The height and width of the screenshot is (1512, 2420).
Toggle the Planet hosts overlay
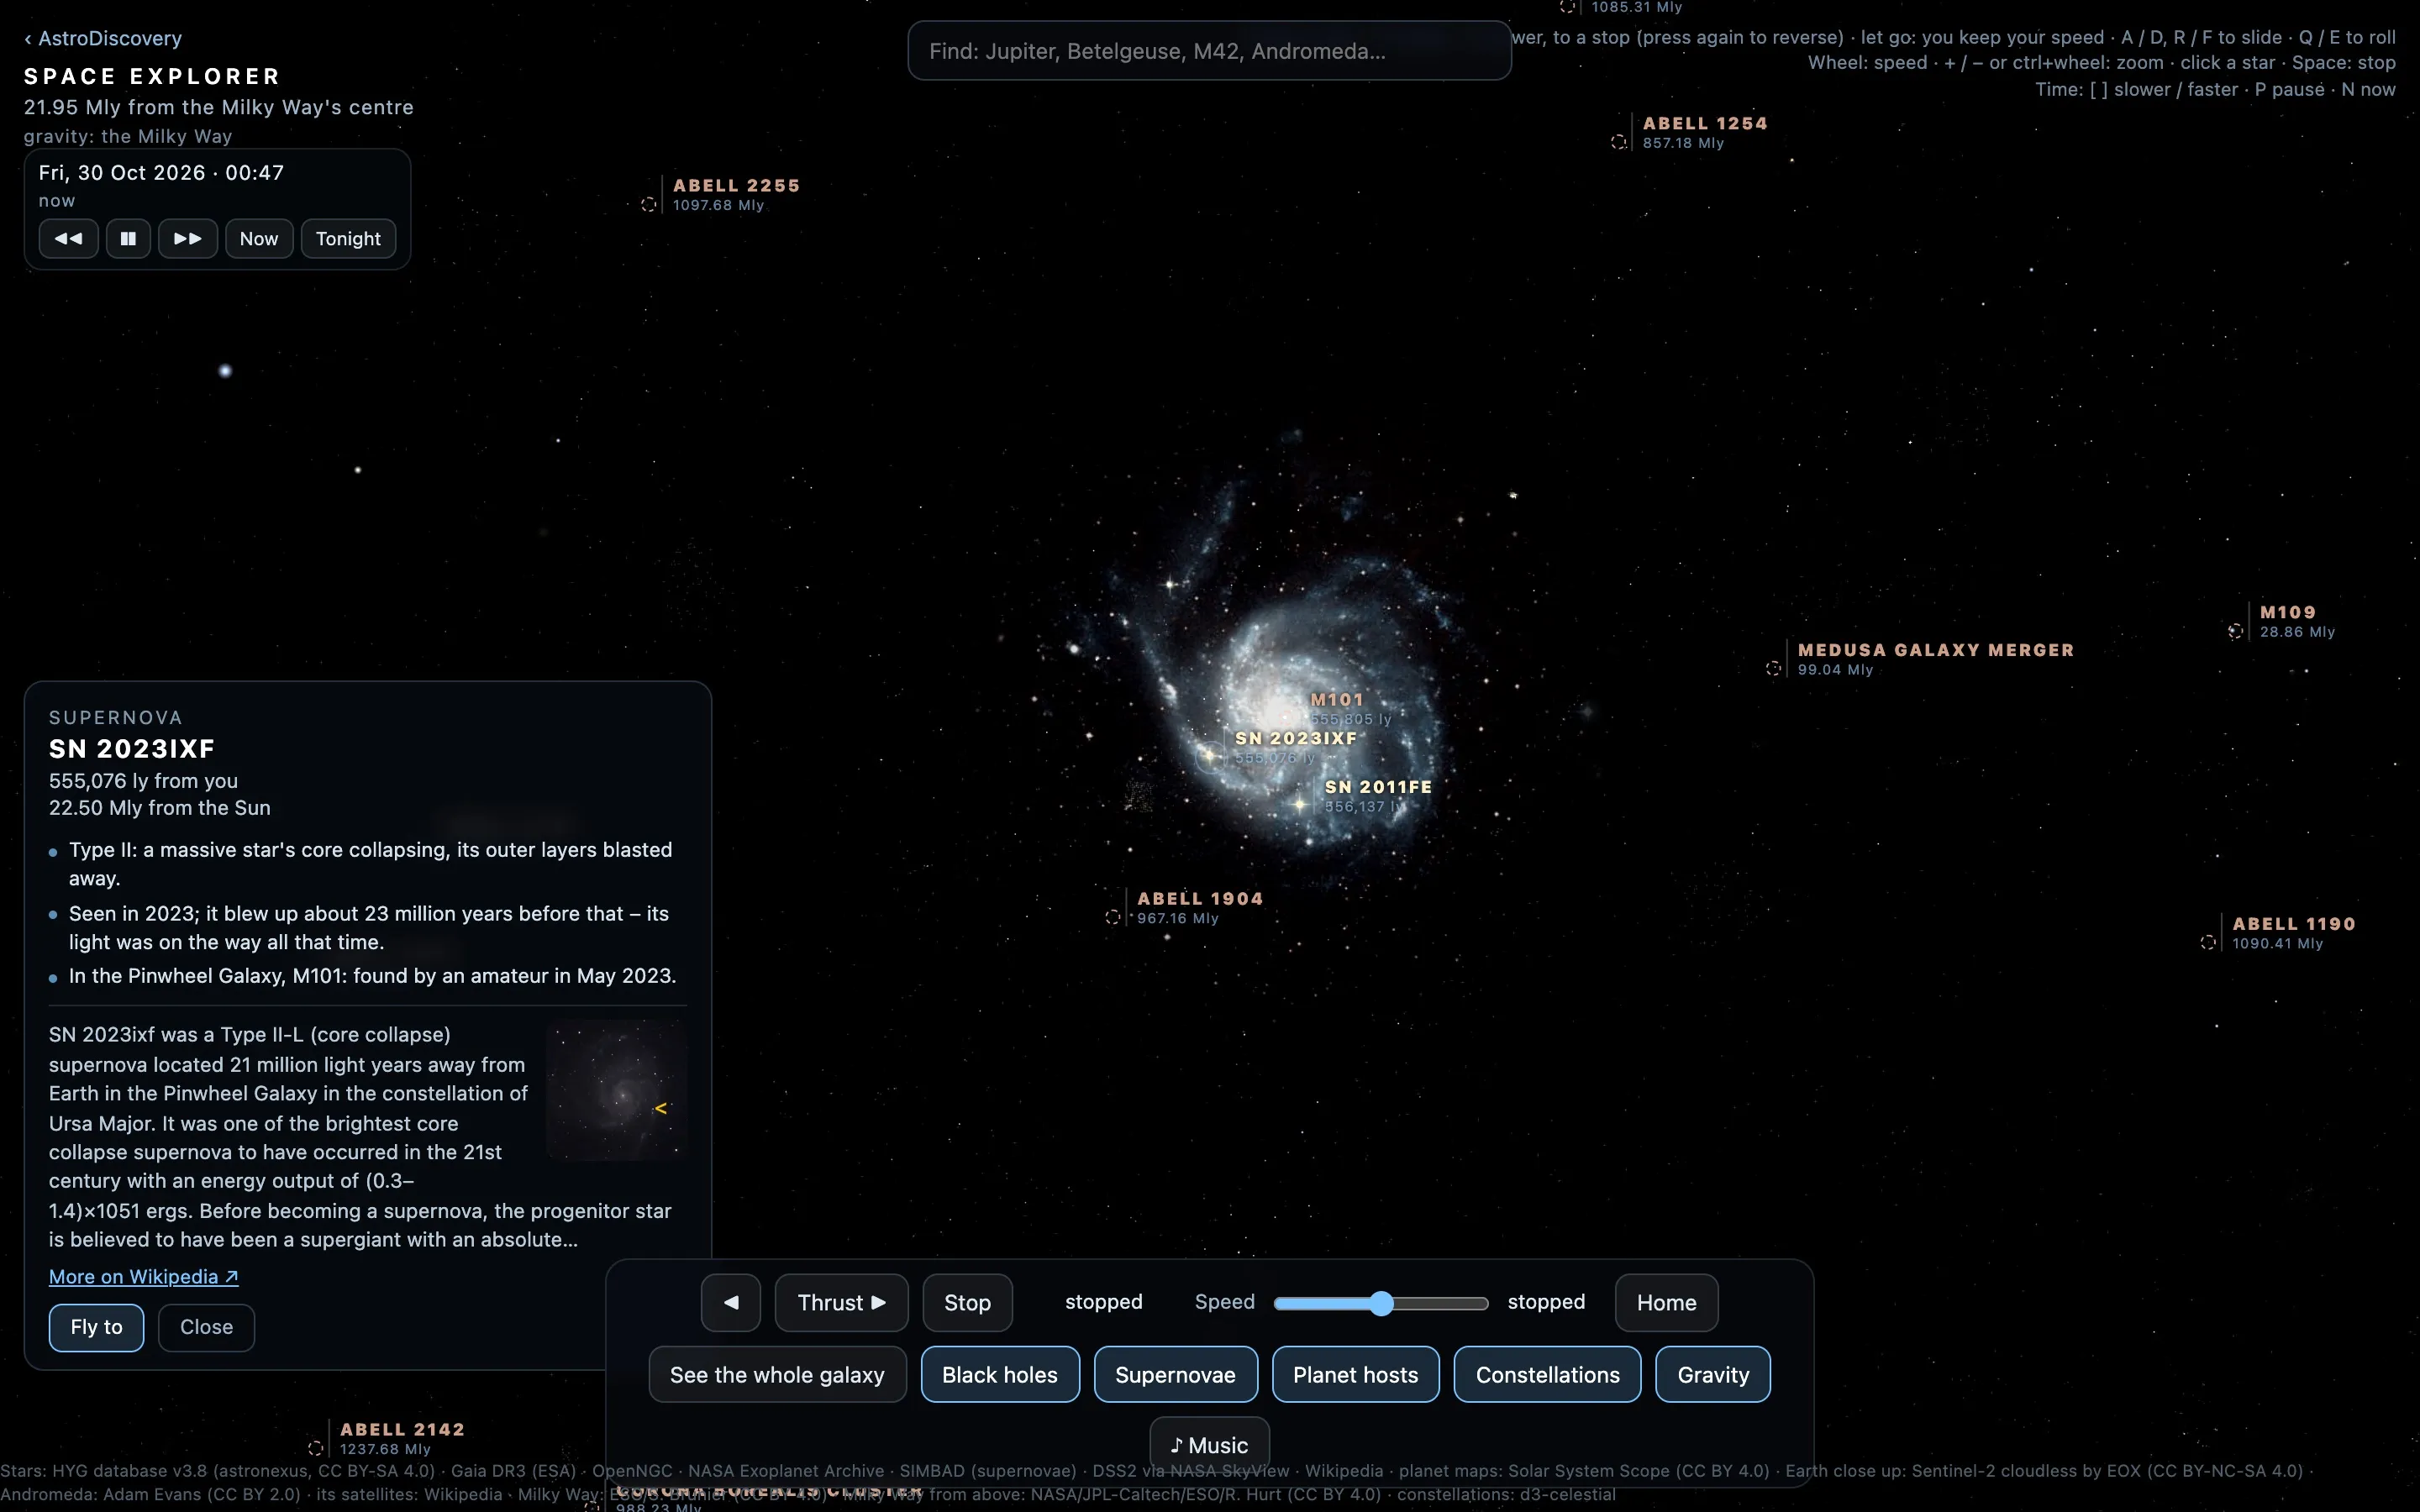(1355, 1374)
